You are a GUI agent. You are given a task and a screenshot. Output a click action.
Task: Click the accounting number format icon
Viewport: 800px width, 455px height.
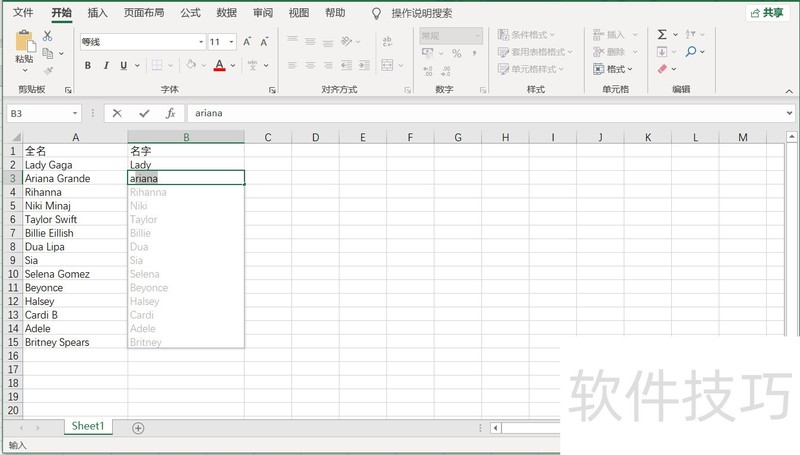(x=428, y=53)
